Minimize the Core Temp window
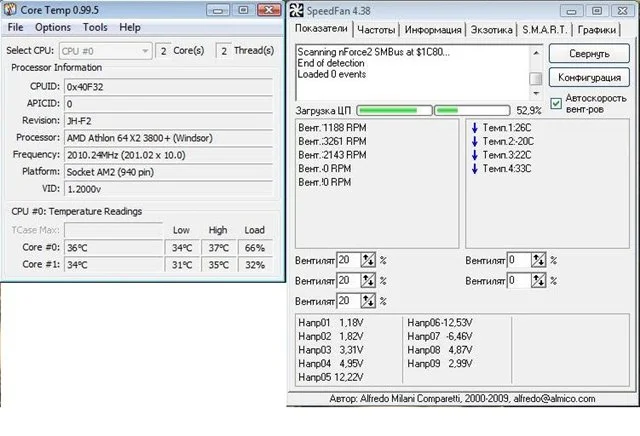Image resolution: width=640 pixels, height=436 pixels. (x=218, y=10)
